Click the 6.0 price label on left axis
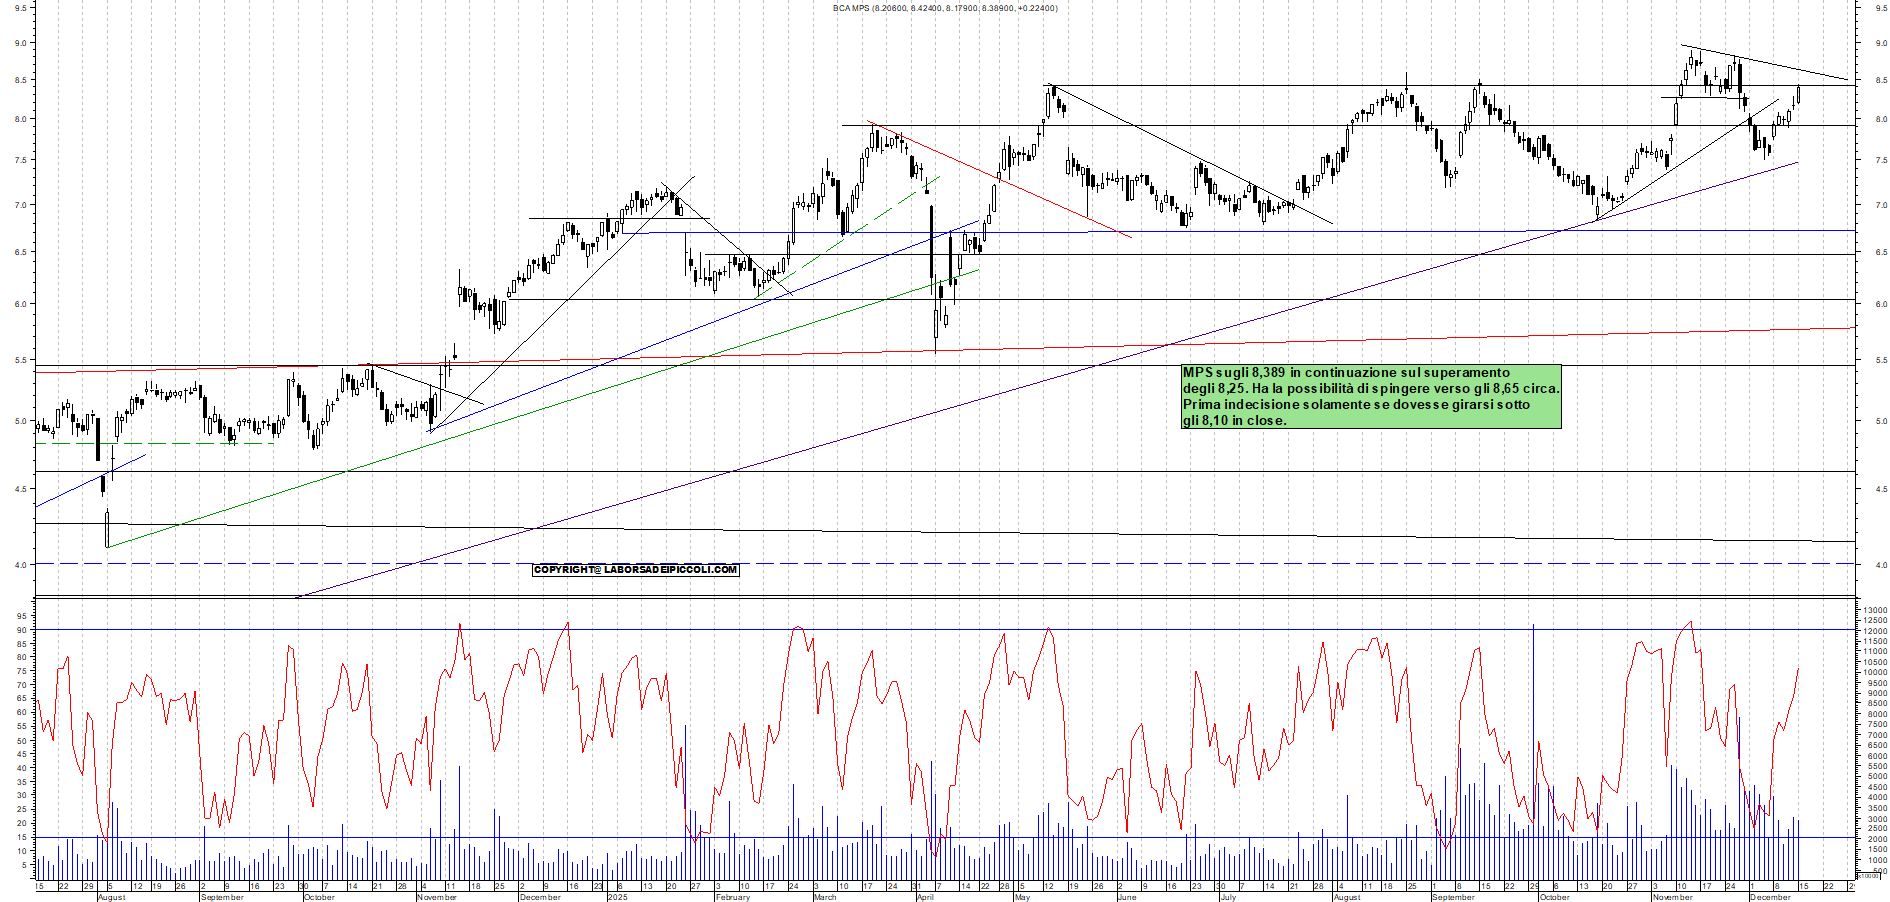1890x902 pixels. coord(20,305)
